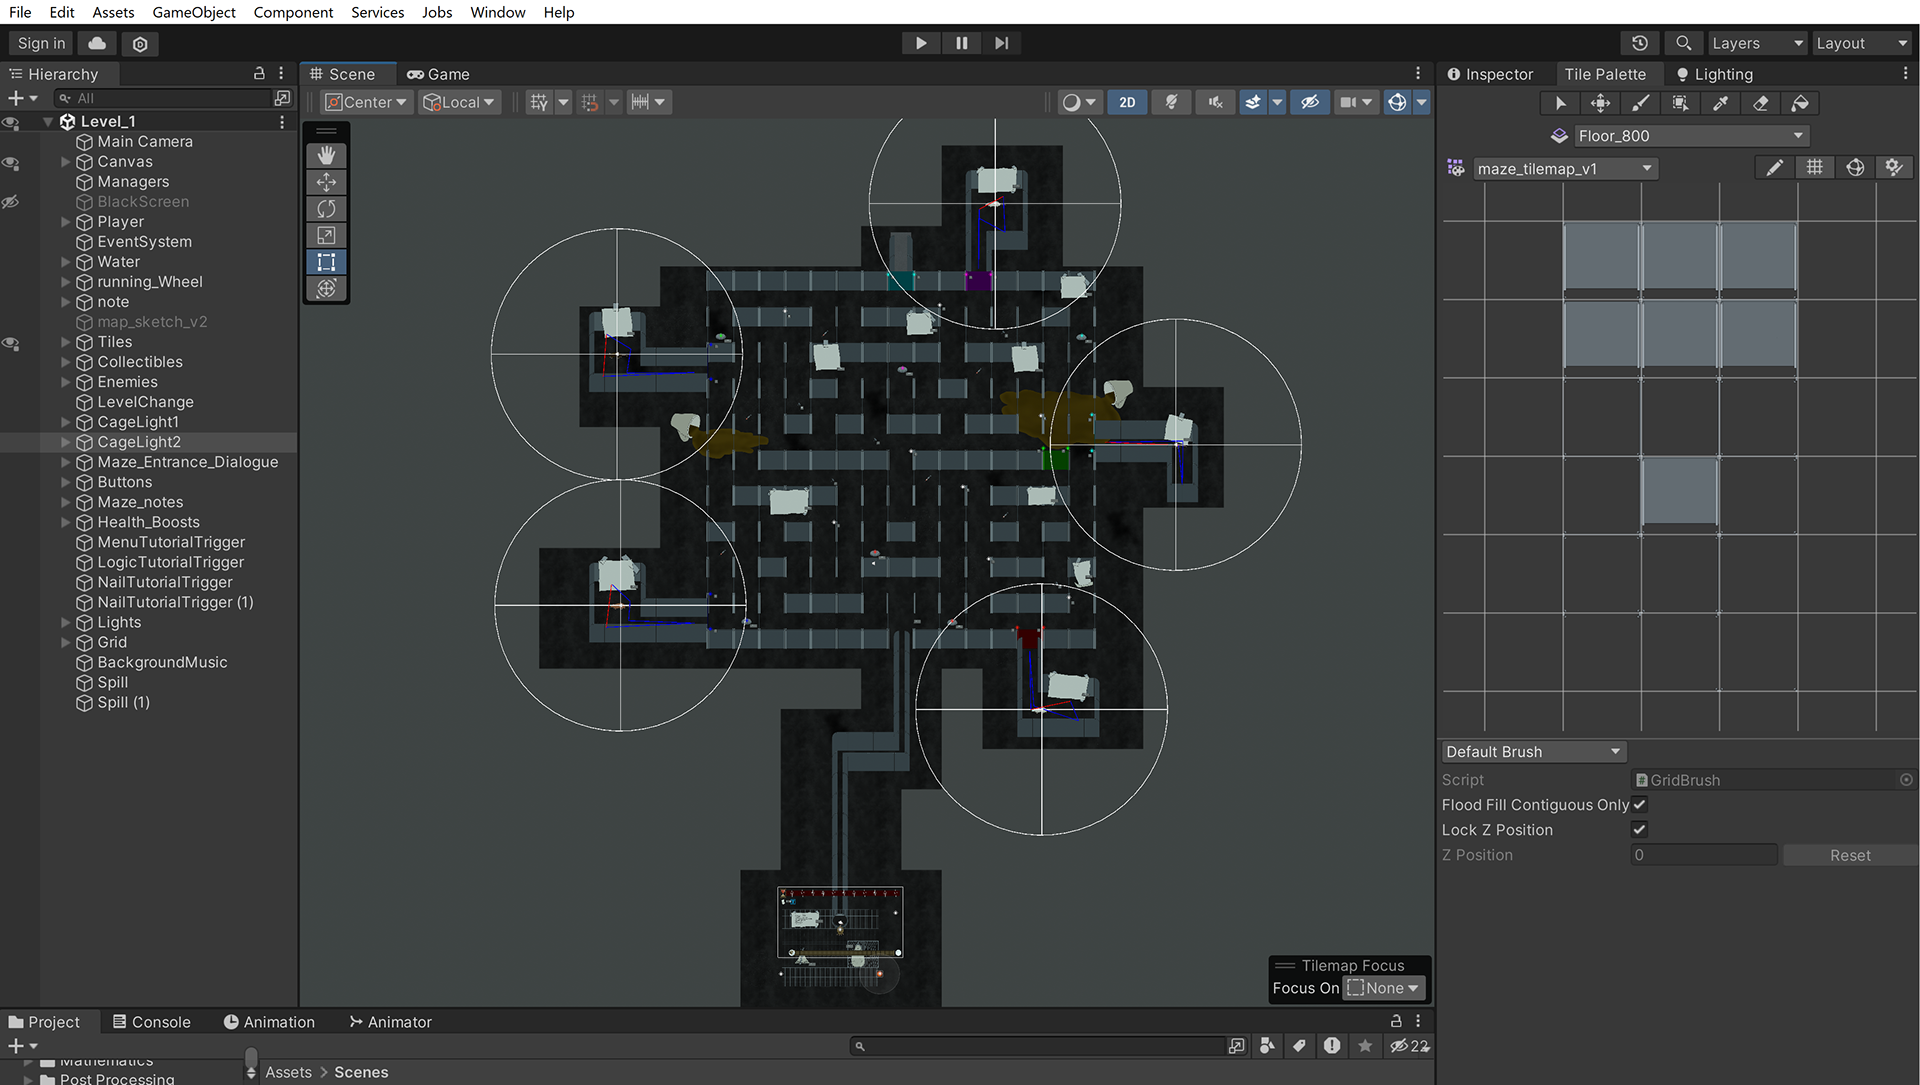Open maze_tilemap_v1 palette dropdown
The image size is (1920, 1085).
click(x=1565, y=168)
